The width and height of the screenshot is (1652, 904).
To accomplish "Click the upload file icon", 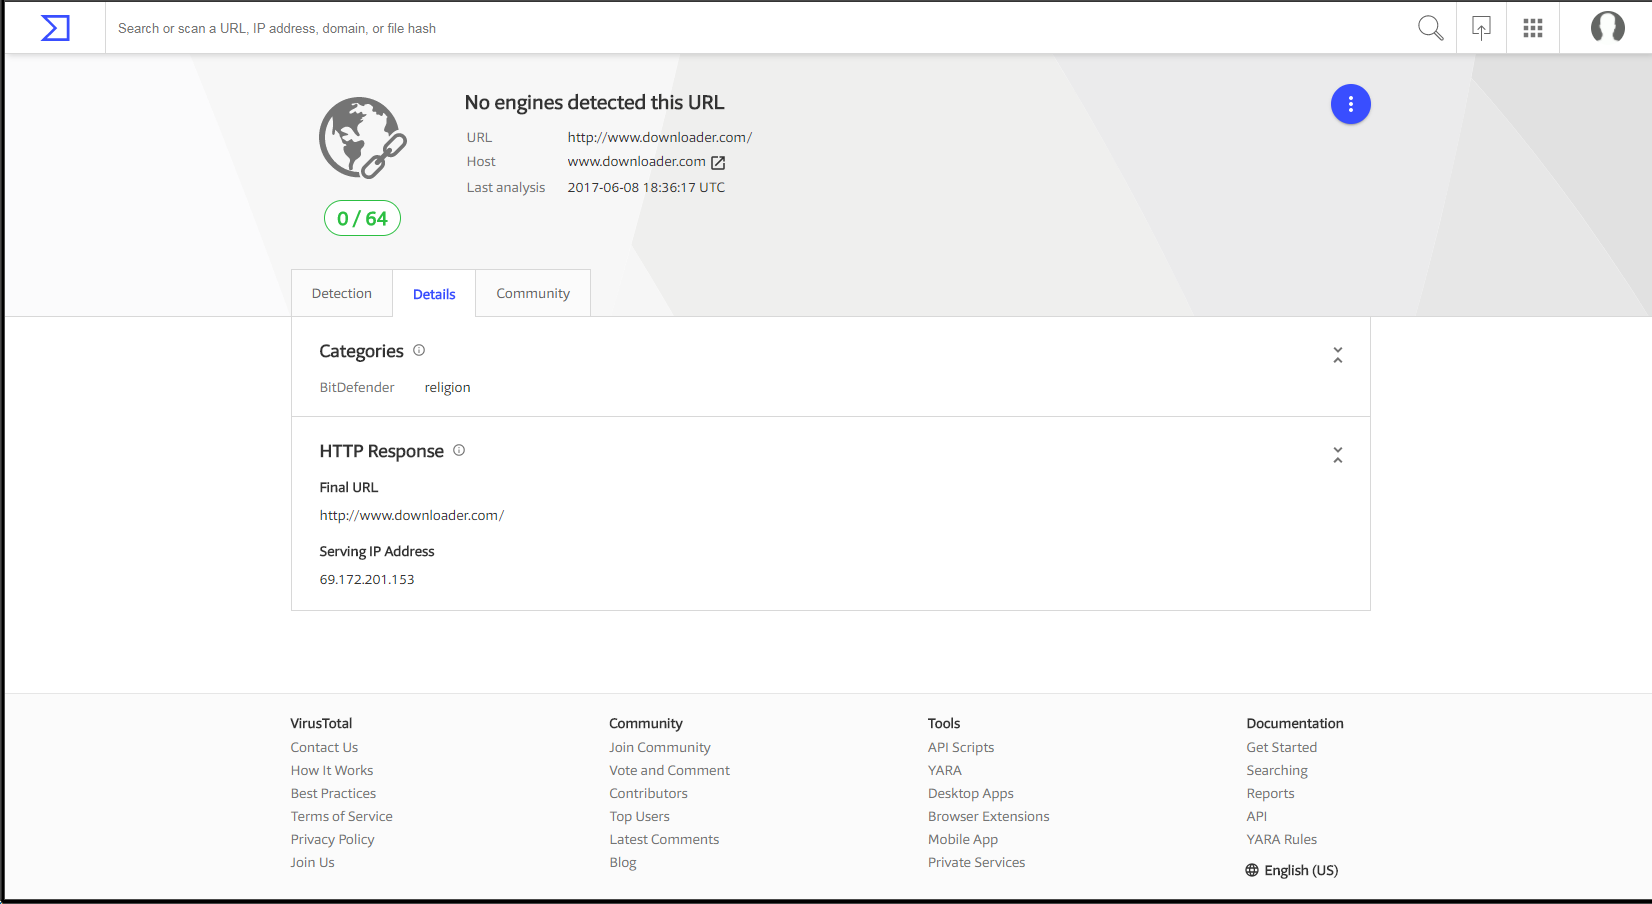I will coord(1481,28).
